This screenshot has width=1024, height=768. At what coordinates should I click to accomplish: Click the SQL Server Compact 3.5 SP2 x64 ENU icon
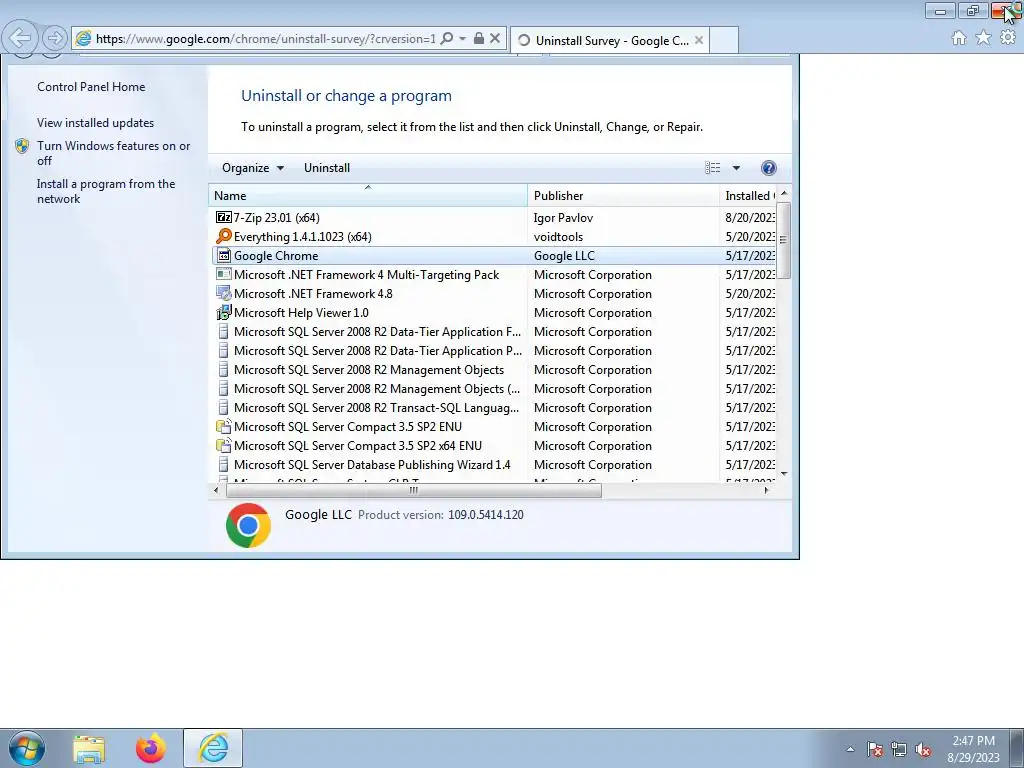click(x=223, y=445)
